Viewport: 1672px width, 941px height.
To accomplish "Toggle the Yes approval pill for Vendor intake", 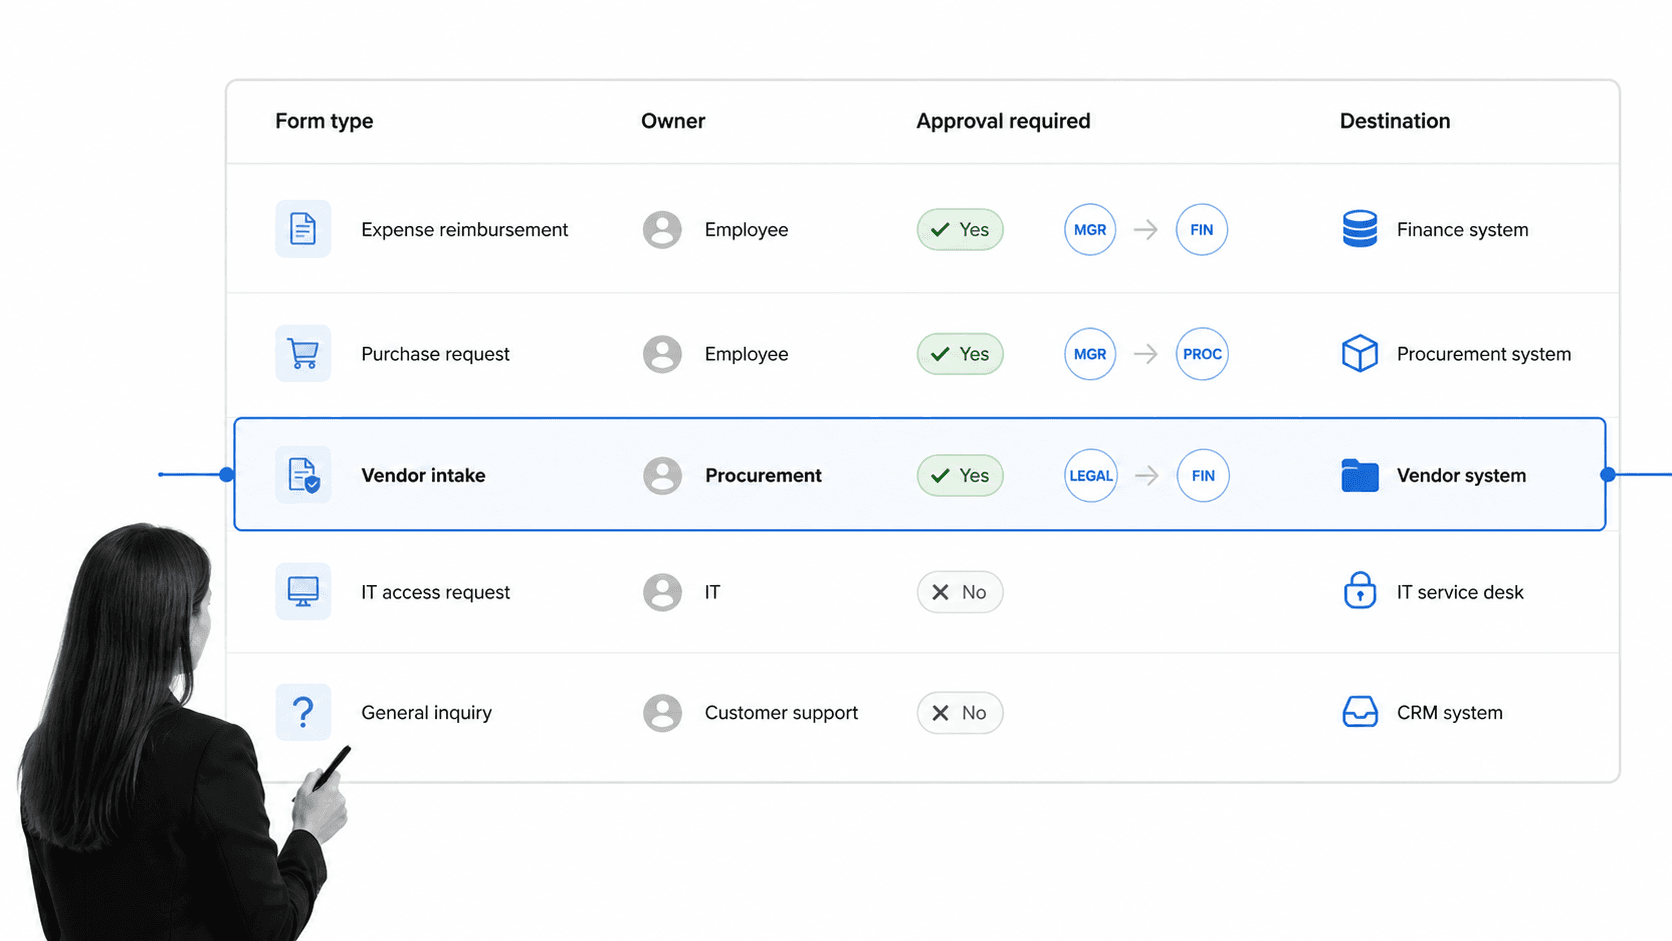I will [960, 475].
